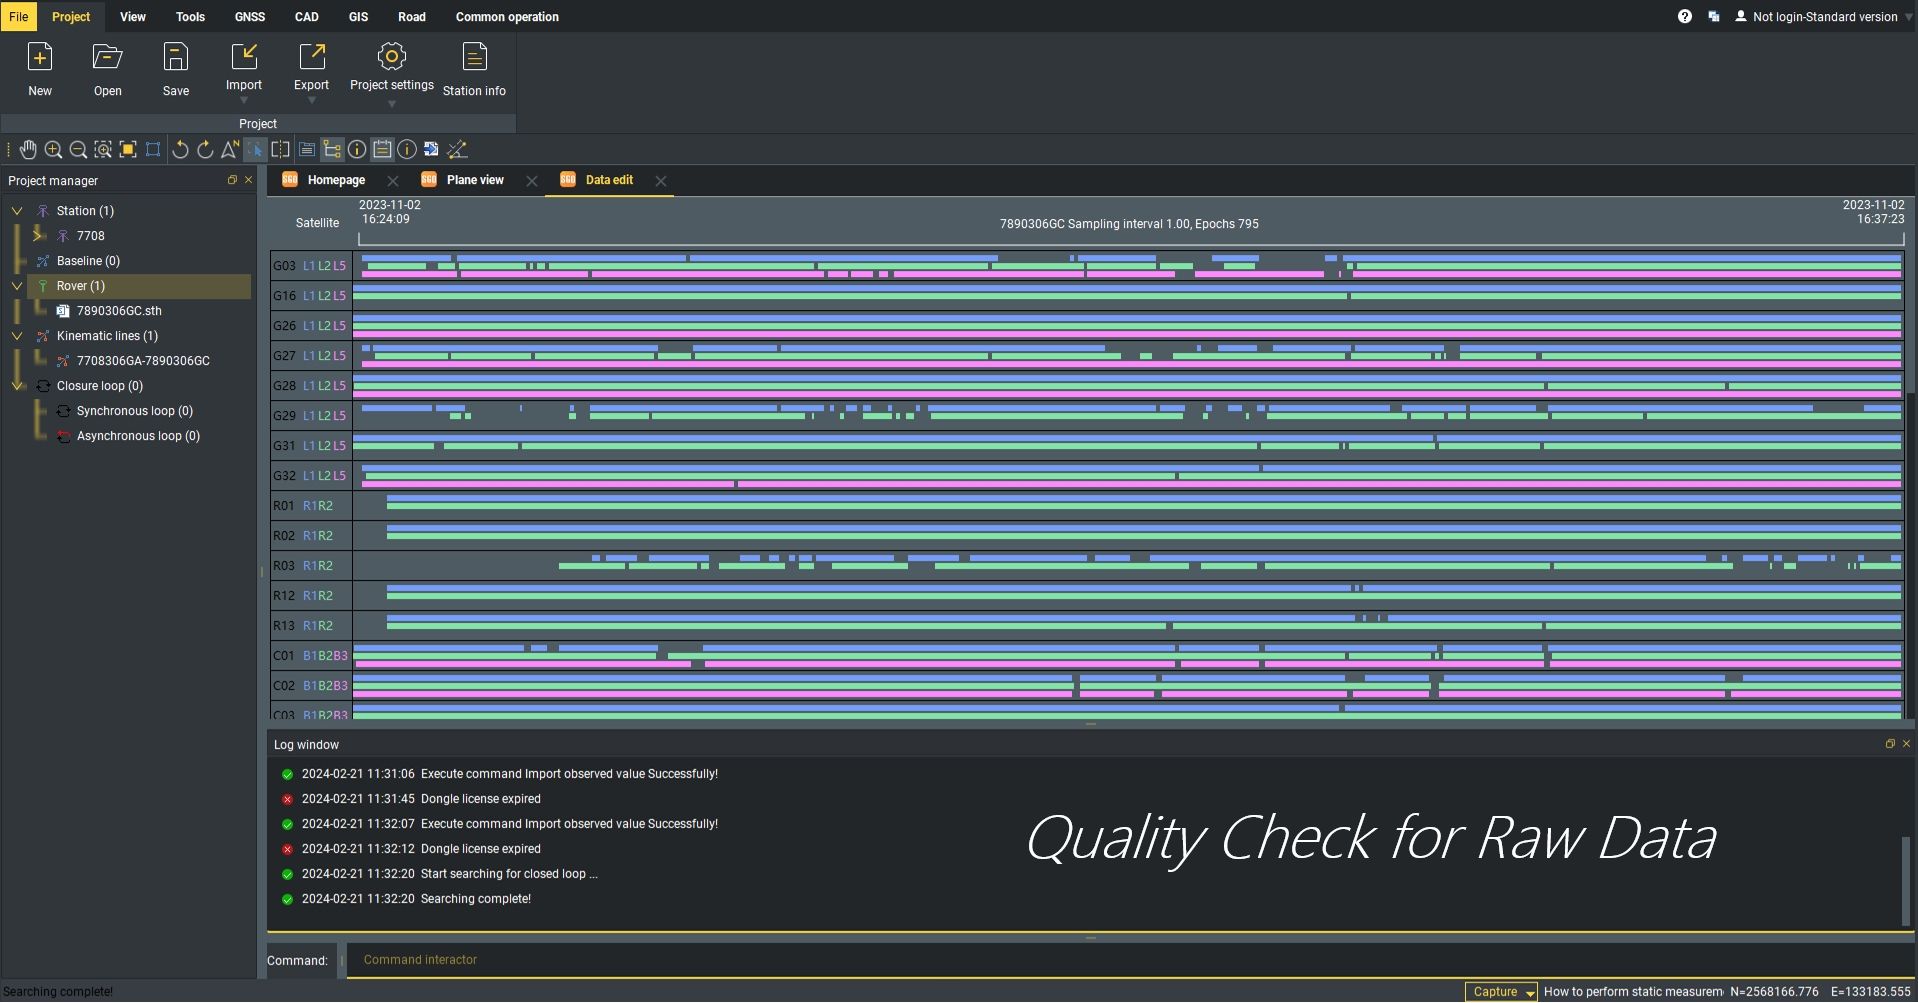The height and width of the screenshot is (1003, 1918).
Task: Toggle the pointer select tool
Action: coord(256,150)
